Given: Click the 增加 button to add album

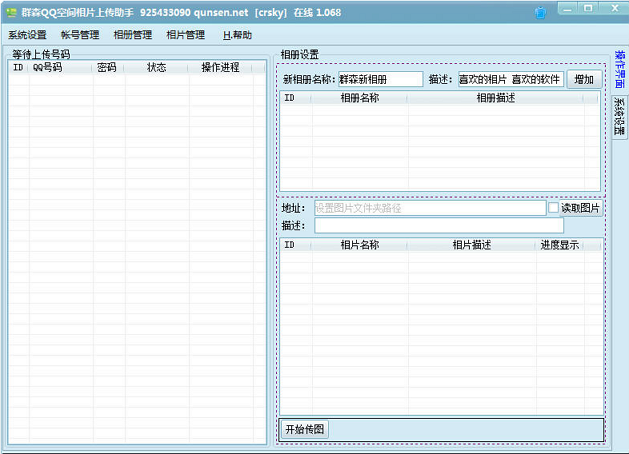Looking at the screenshot, I should (584, 79).
